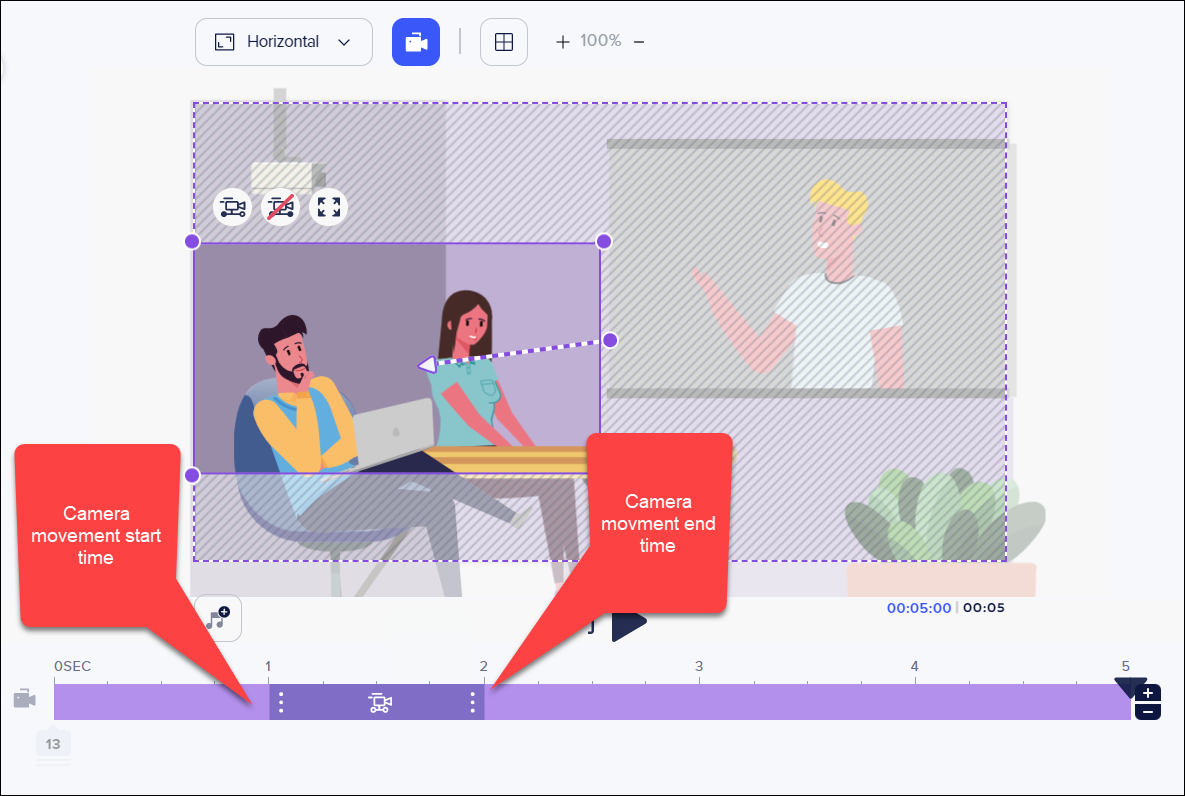
Task: Expand the plus zoom control at timeline's right edge
Action: coord(1148,690)
